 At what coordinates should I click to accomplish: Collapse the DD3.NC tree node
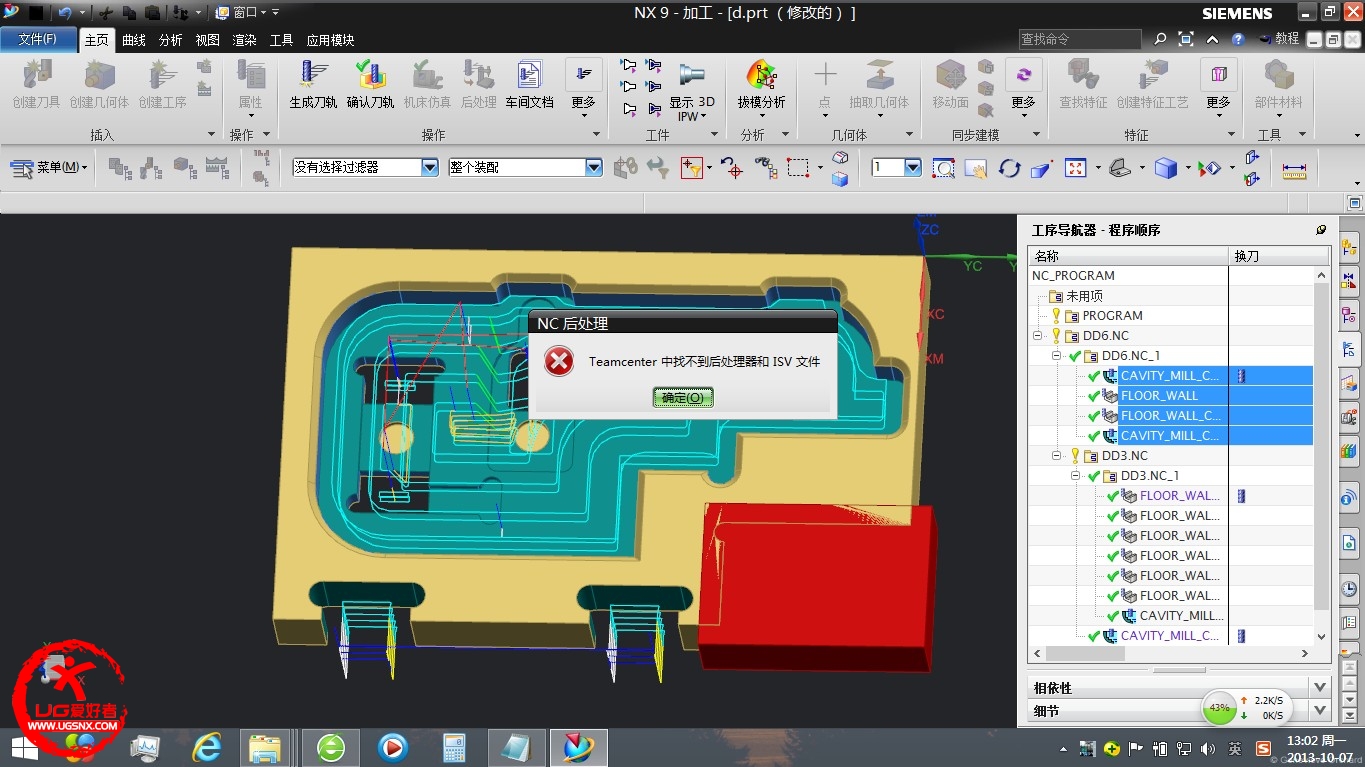[1057, 456]
